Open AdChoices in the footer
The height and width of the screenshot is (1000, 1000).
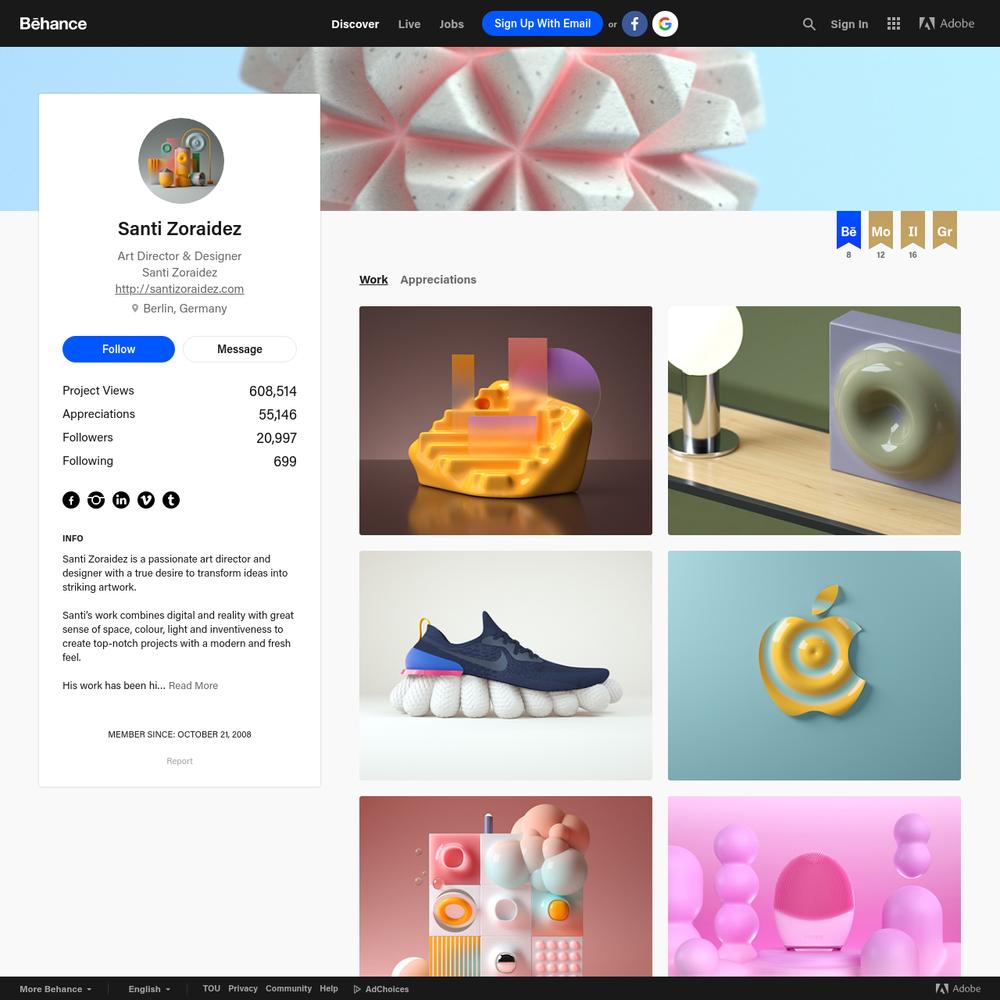(381, 989)
